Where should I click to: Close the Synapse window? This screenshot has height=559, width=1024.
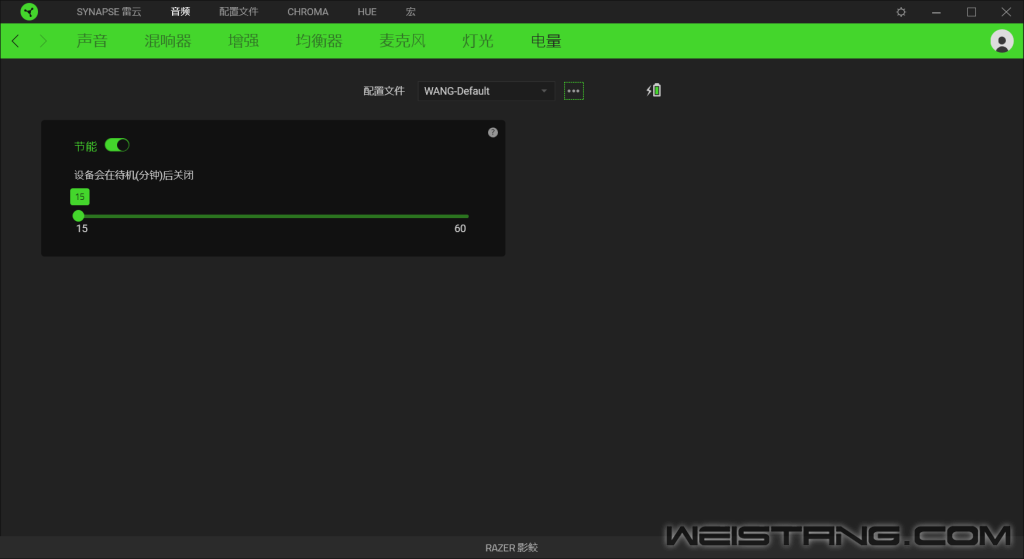pyautogui.click(x=1006, y=12)
